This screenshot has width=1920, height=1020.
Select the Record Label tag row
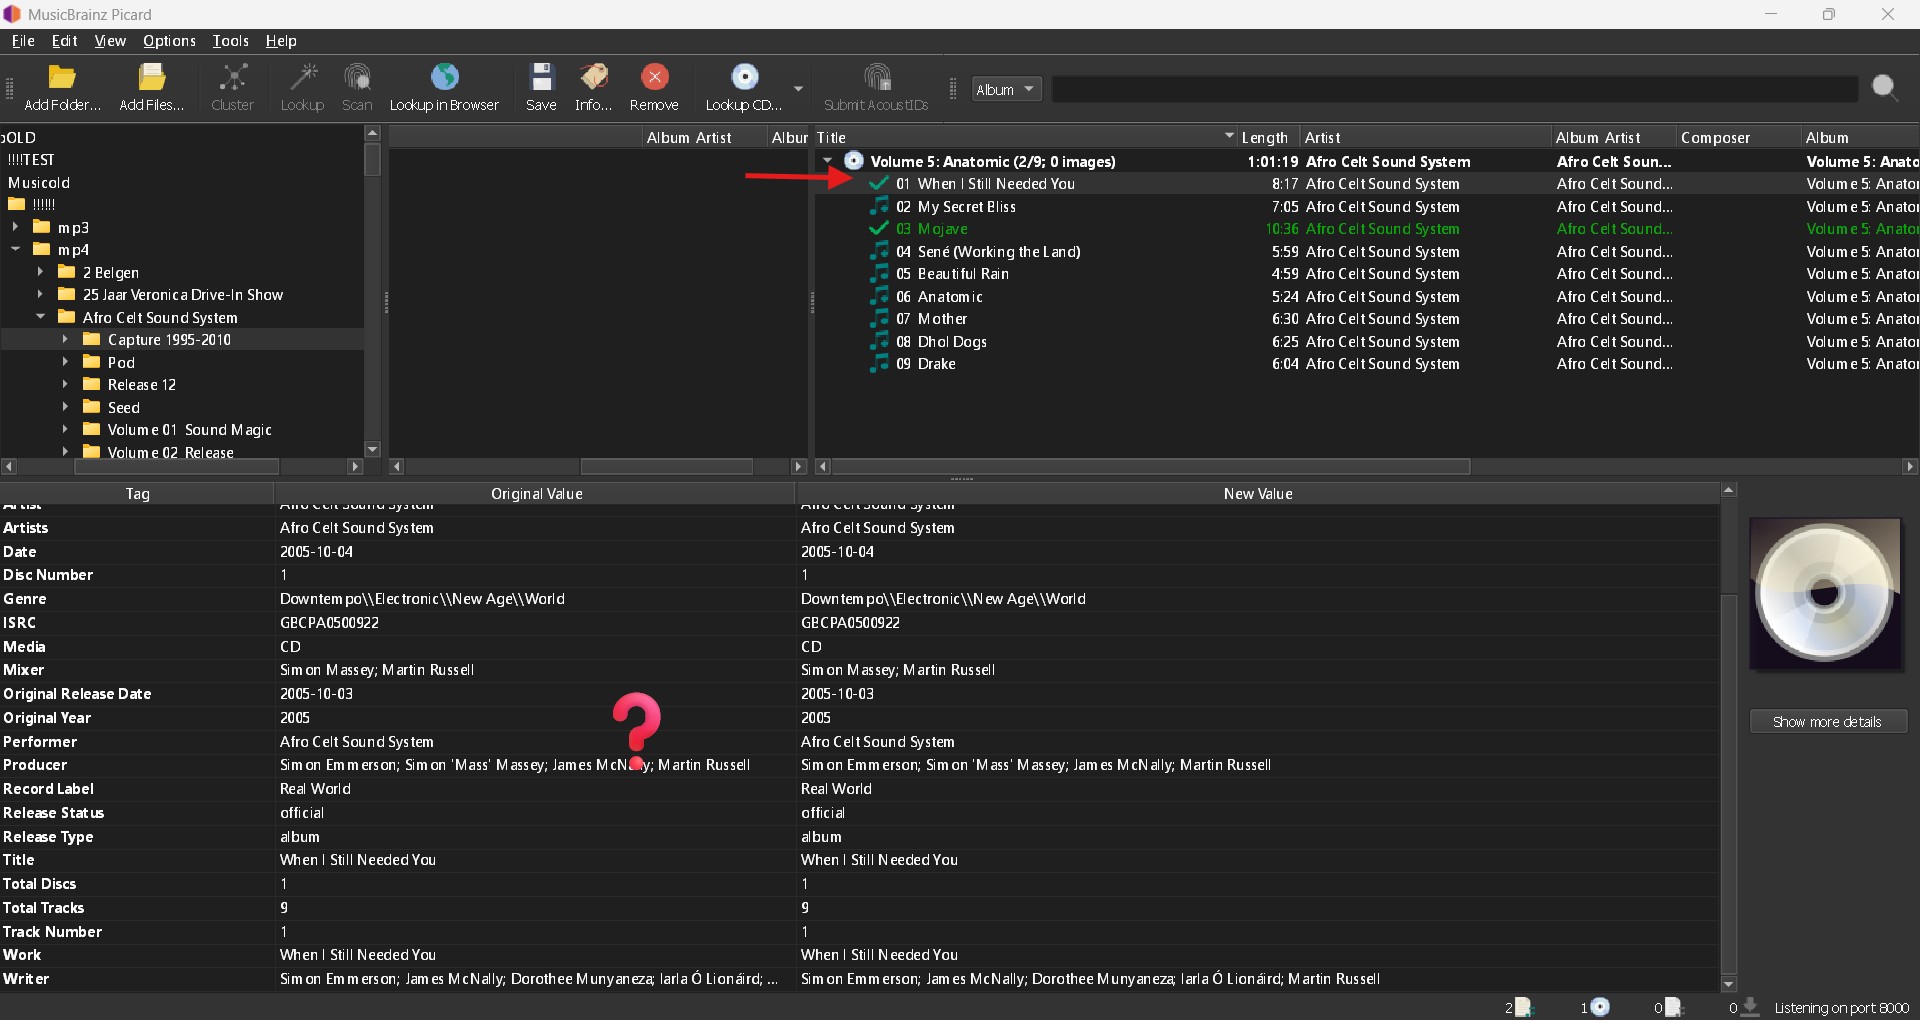tap(860, 788)
